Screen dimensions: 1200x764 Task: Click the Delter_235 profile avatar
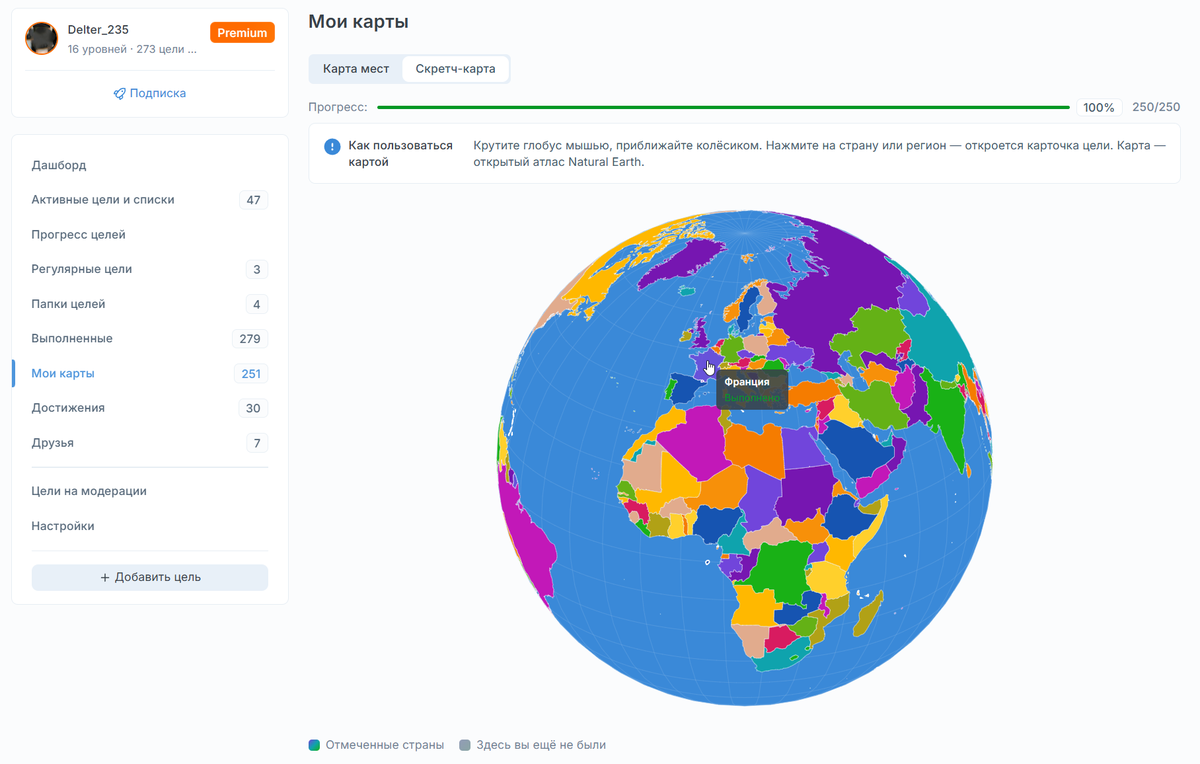pos(42,39)
